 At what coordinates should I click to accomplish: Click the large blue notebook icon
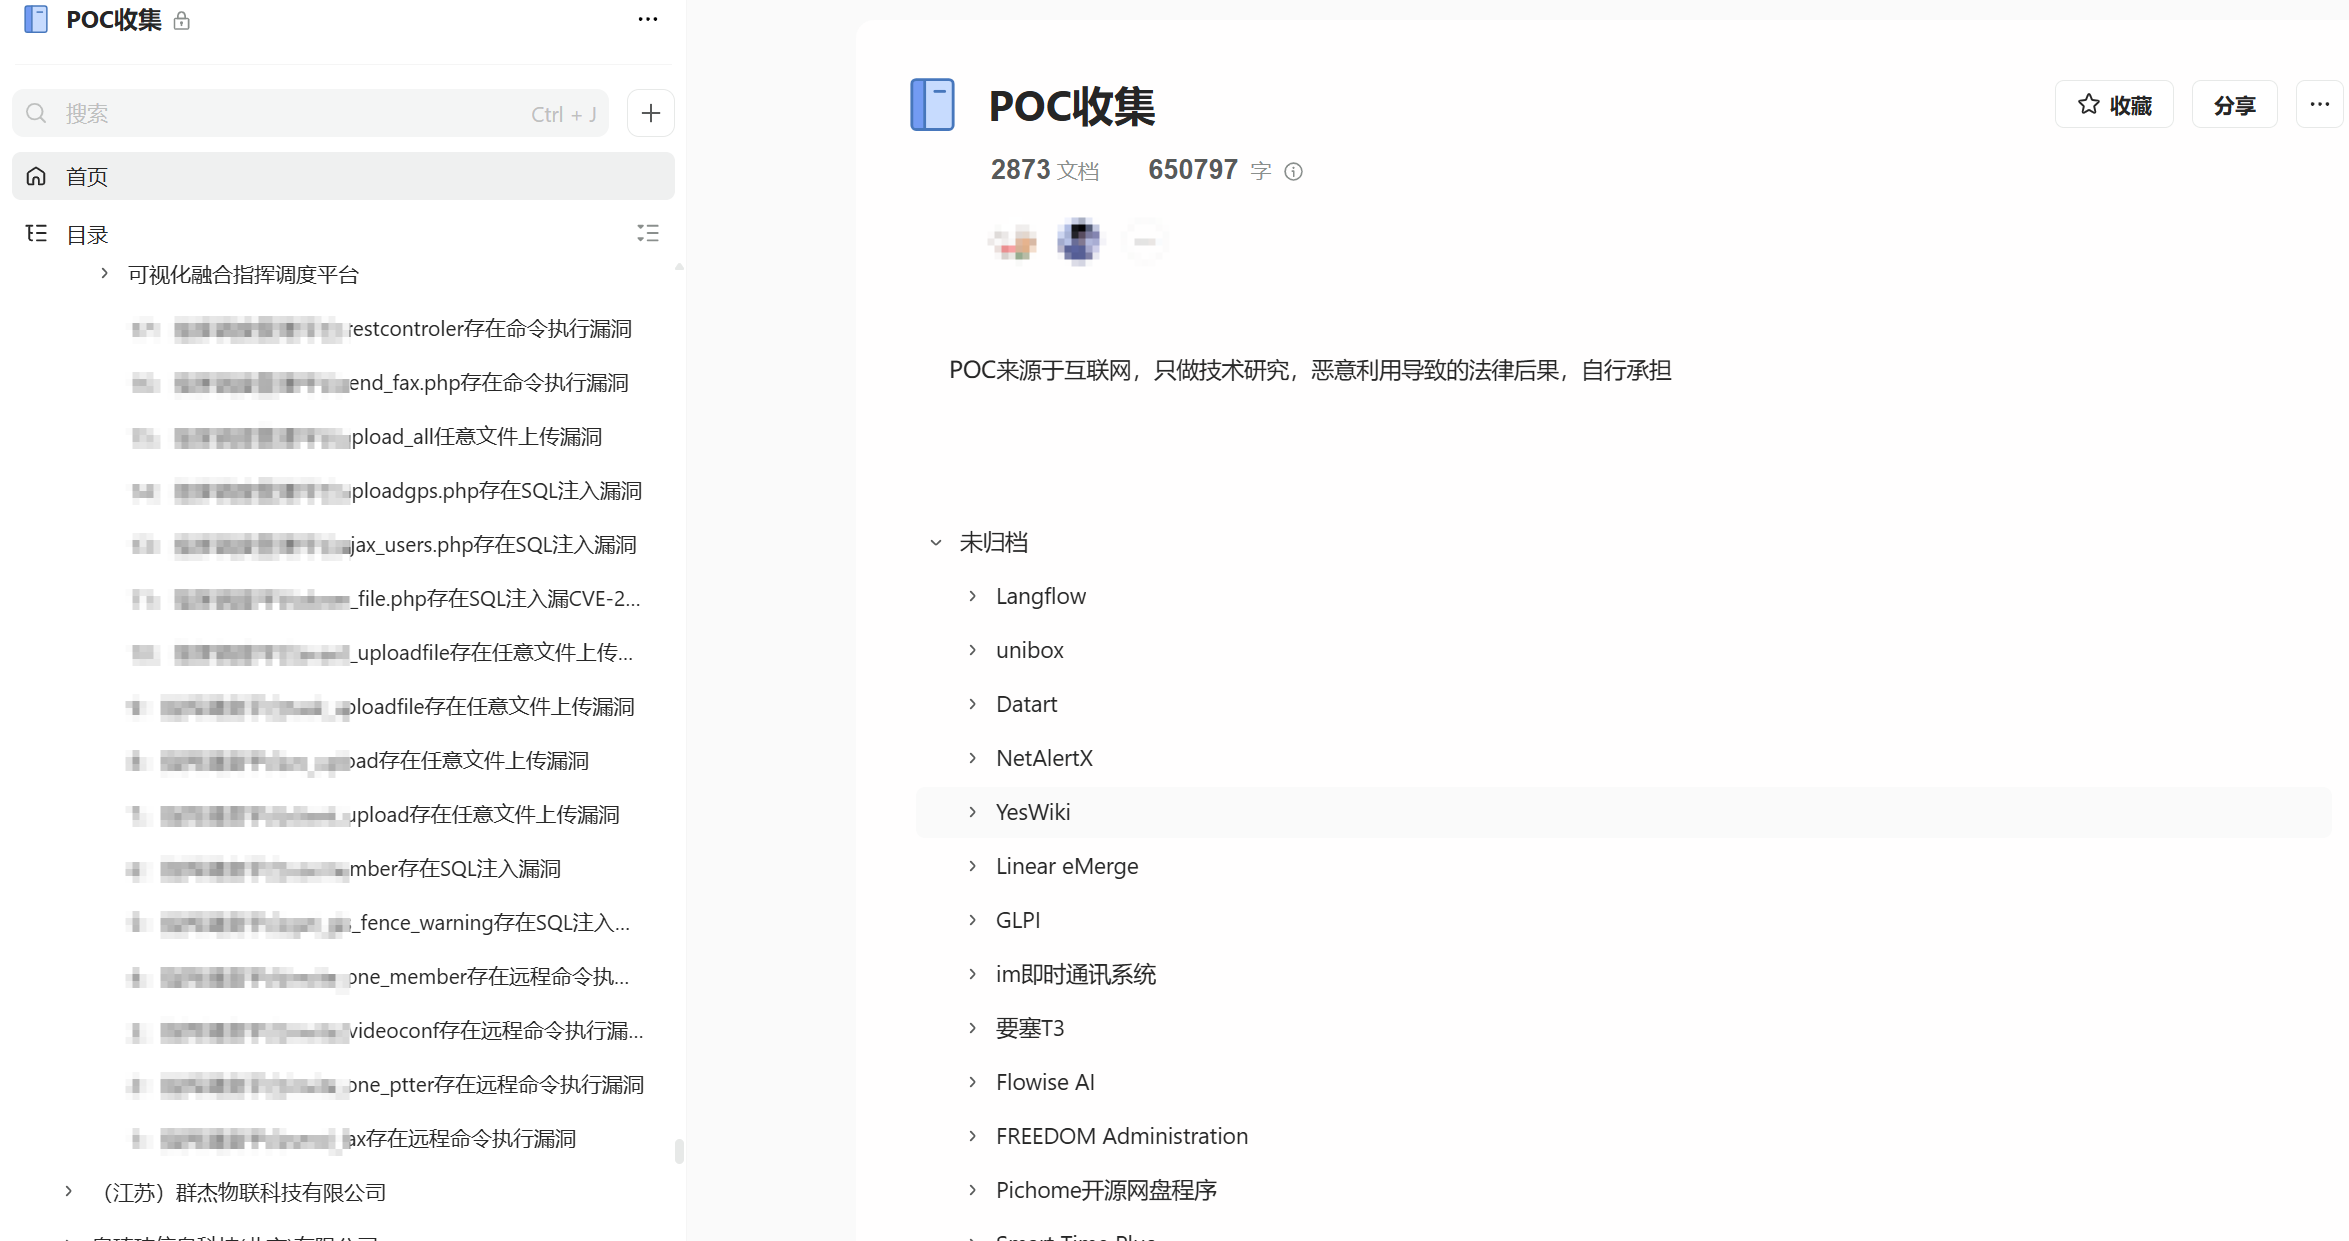932,105
